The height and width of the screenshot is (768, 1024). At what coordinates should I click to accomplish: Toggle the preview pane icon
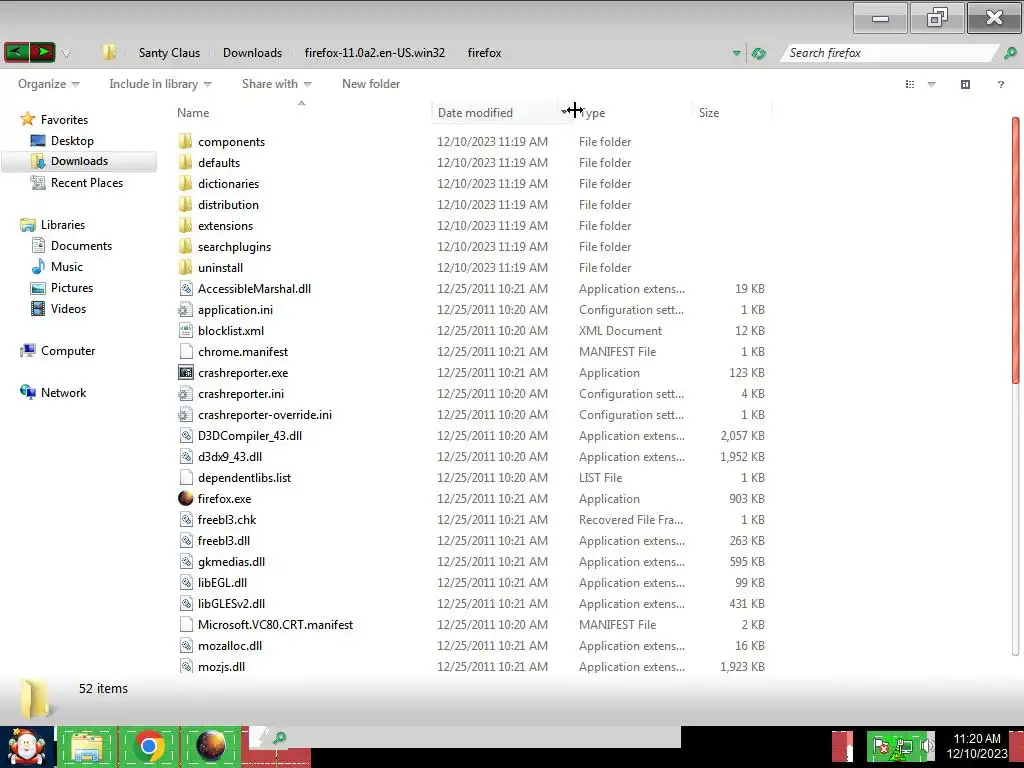pos(965,84)
